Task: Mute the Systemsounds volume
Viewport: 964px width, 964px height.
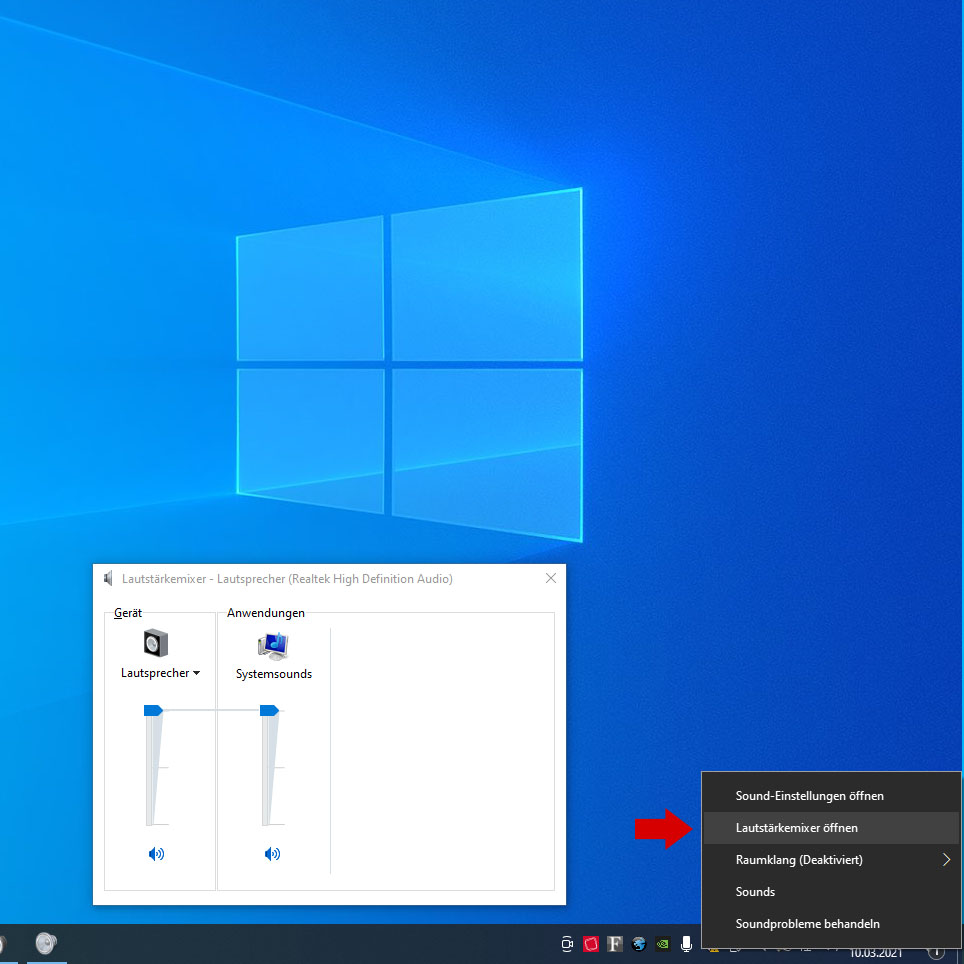Action: click(272, 853)
